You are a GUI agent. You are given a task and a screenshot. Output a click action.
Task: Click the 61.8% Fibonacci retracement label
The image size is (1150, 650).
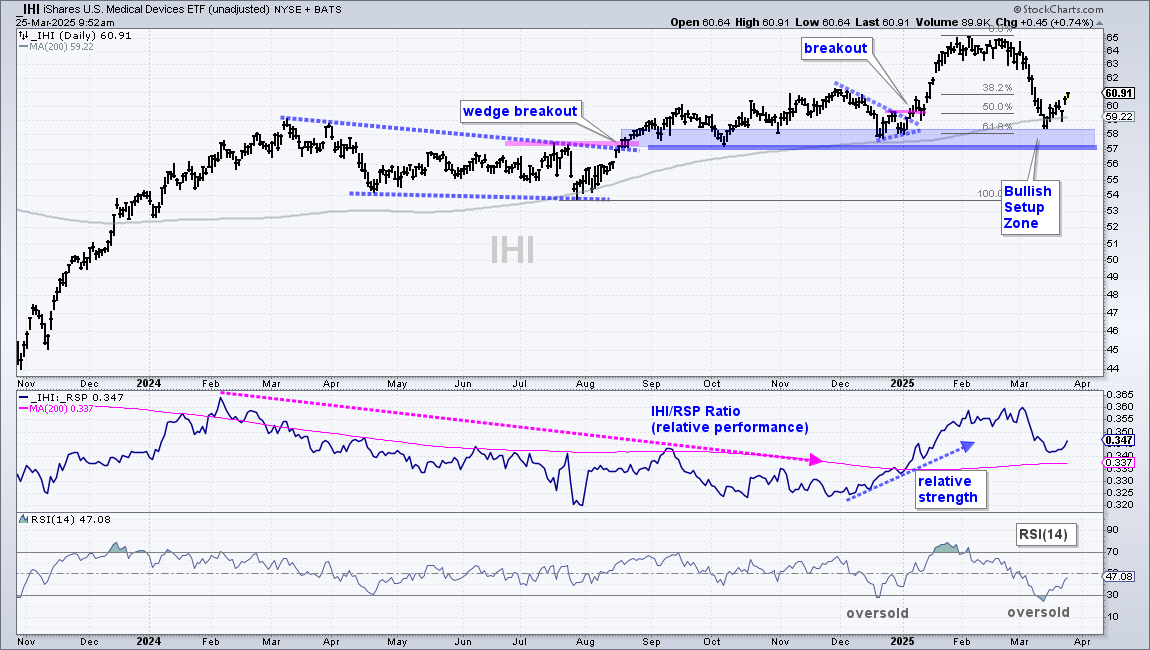[997, 127]
